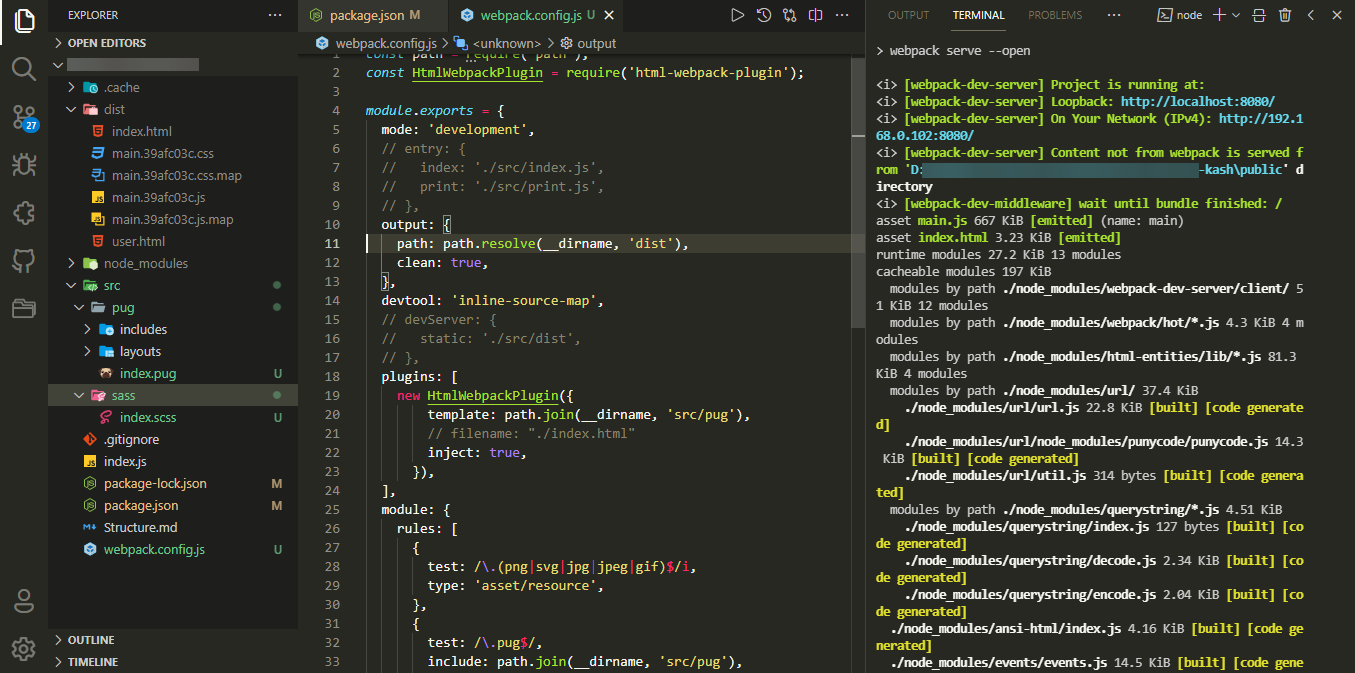Switch to the PROBLEMS panel tab
The width and height of the screenshot is (1355, 673).
click(1054, 15)
